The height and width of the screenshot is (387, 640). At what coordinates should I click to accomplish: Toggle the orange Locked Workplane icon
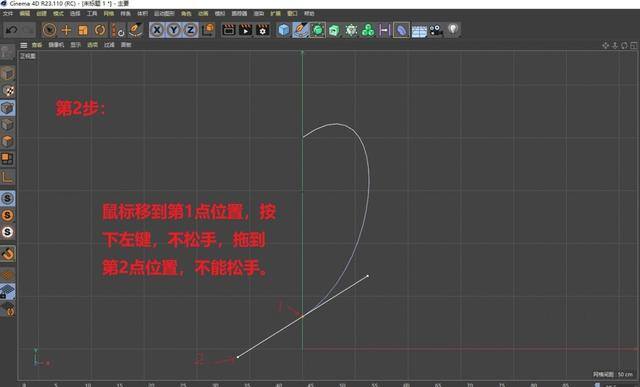7,275
